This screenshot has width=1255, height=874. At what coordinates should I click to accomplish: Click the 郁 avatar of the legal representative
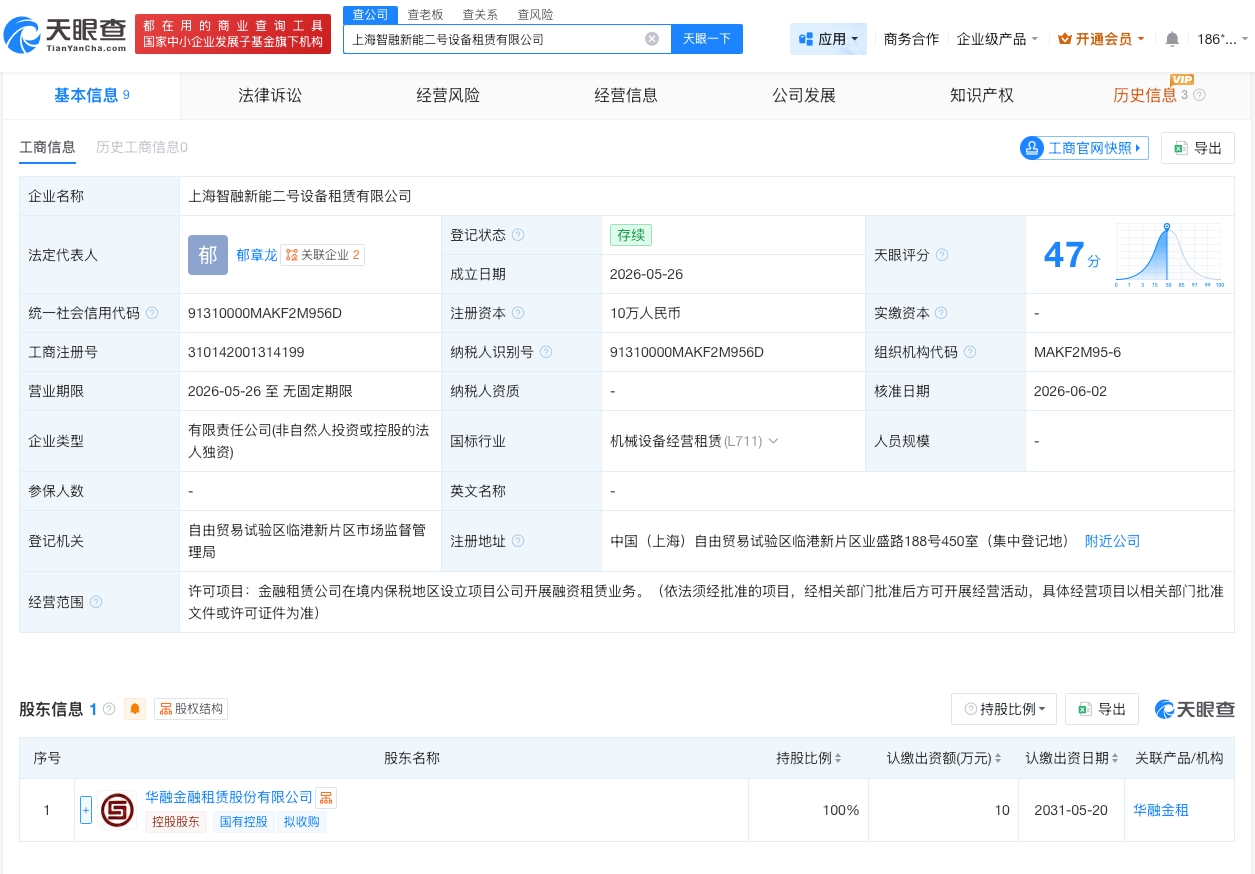[x=208, y=255]
